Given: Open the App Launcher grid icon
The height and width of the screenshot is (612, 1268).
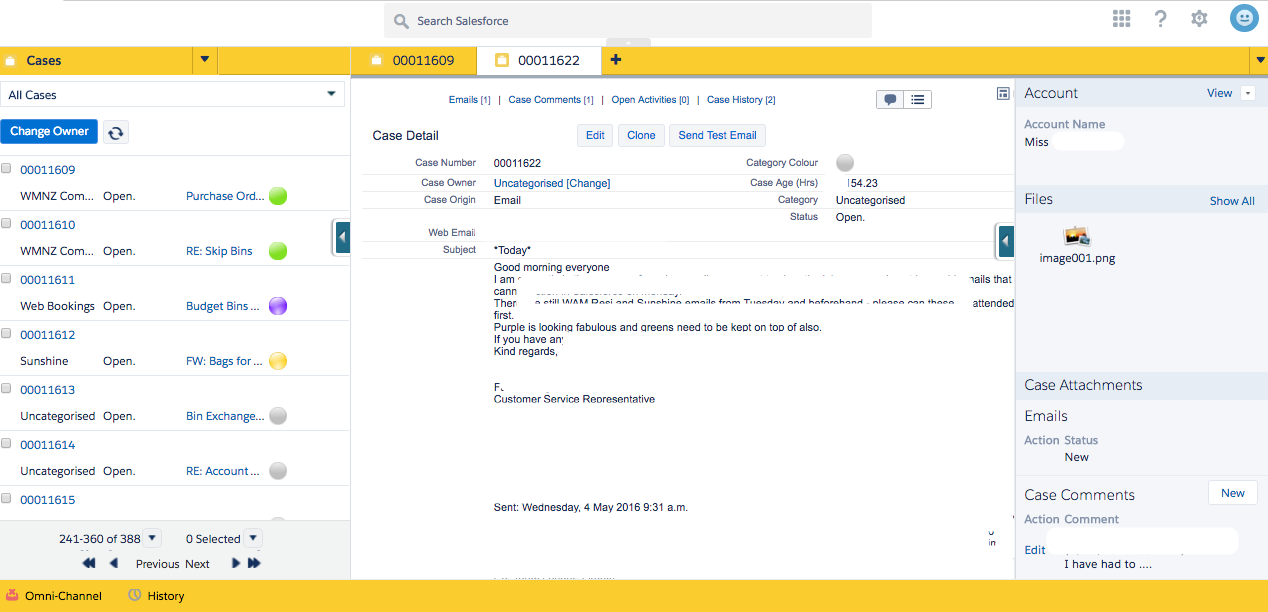Looking at the screenshot, I should pos(1121,19).
